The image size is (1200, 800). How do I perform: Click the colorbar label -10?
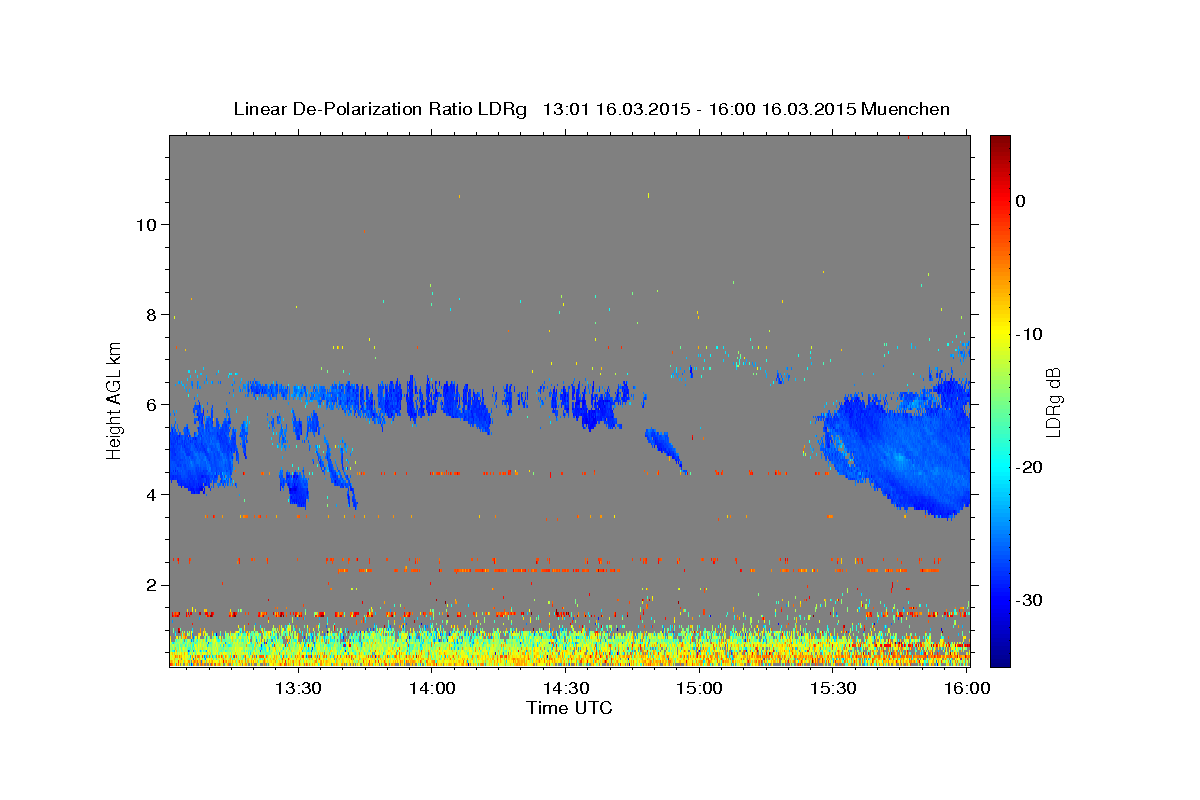pyautogui.click(x=1030, y=334)
